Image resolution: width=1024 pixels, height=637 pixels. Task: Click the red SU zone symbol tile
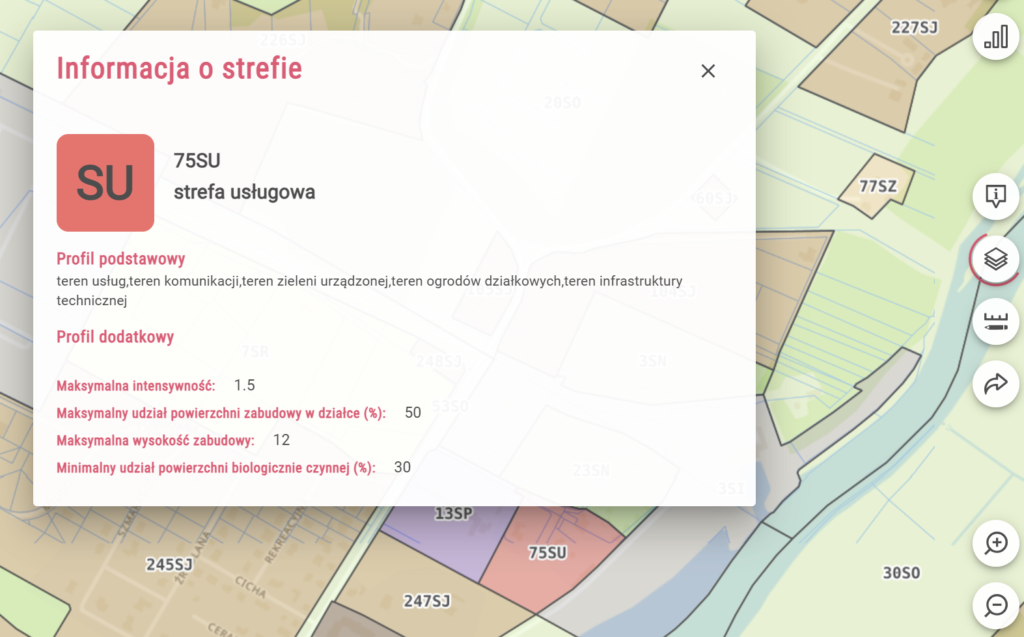[105, 183]
